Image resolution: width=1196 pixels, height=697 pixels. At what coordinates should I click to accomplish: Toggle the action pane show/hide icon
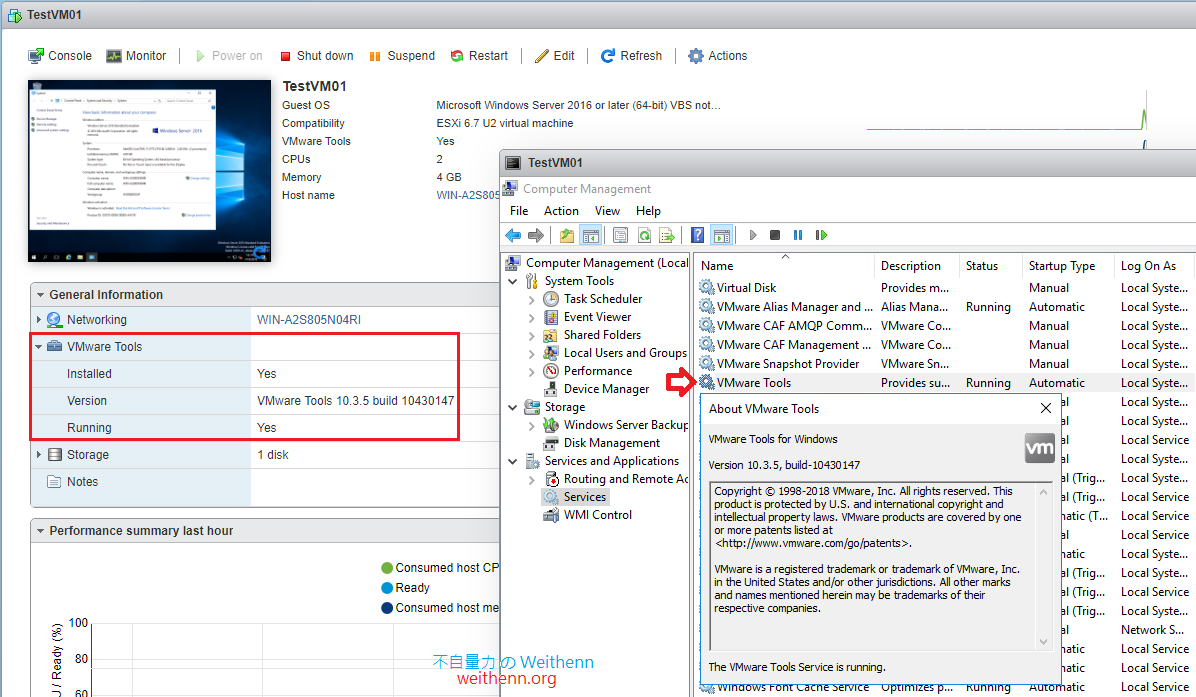pos(722,234)
